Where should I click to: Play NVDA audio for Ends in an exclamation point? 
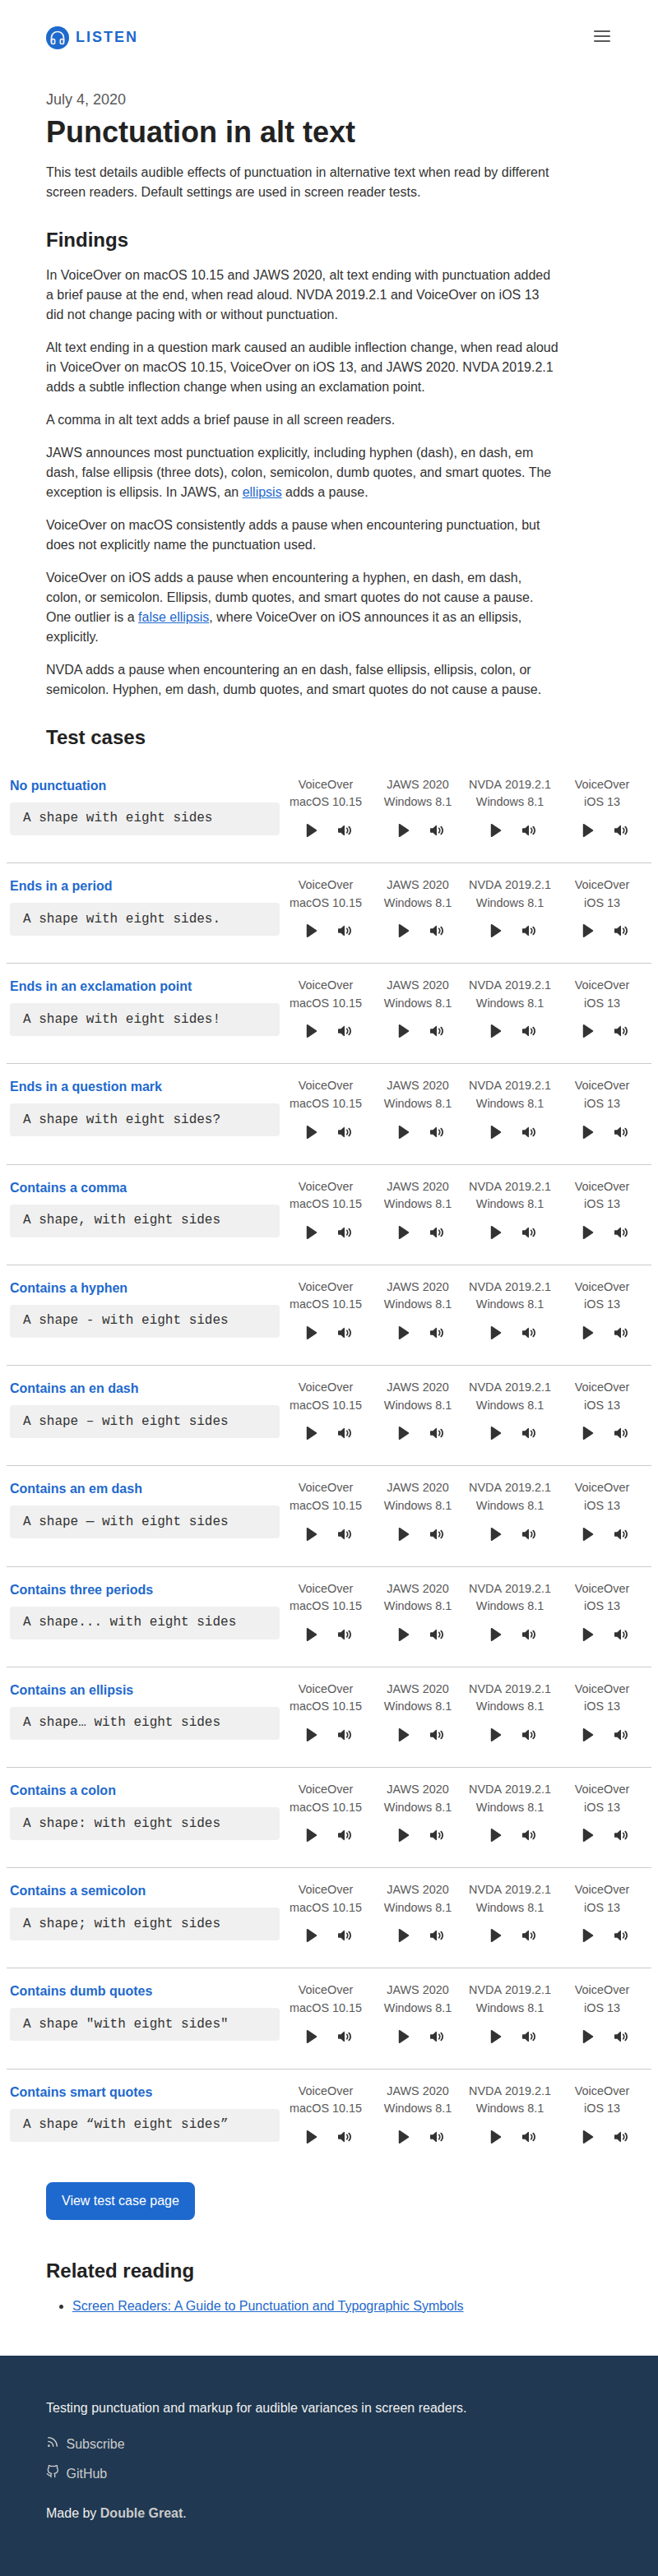click(x=495, y=1031)
